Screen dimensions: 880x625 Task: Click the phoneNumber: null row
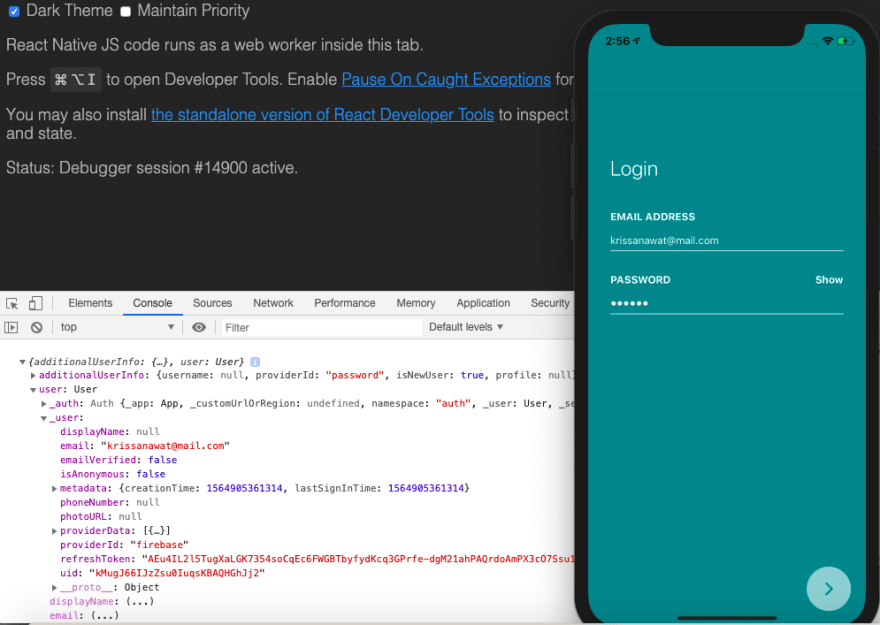(x=110, y=503)
